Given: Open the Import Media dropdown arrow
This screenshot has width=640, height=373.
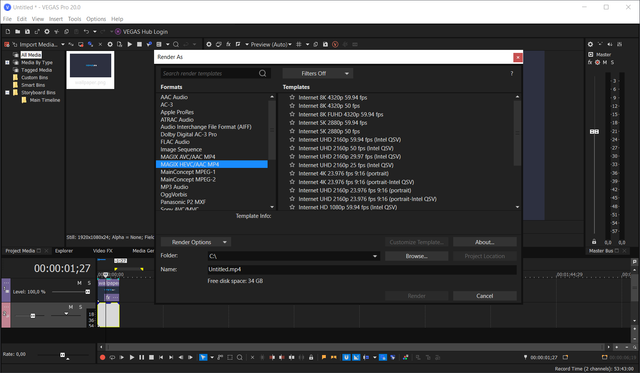Looking at the screenshot, I should point(63,44).
